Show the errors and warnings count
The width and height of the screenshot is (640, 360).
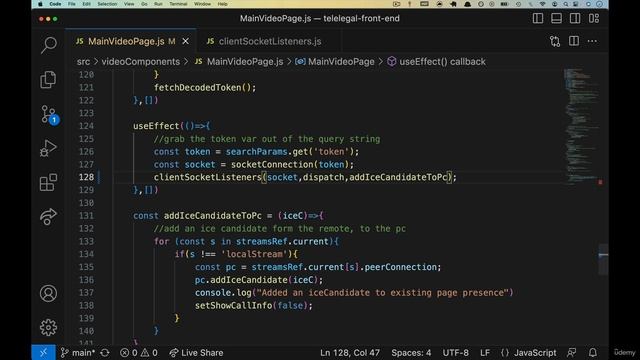[x=138, y=353]
